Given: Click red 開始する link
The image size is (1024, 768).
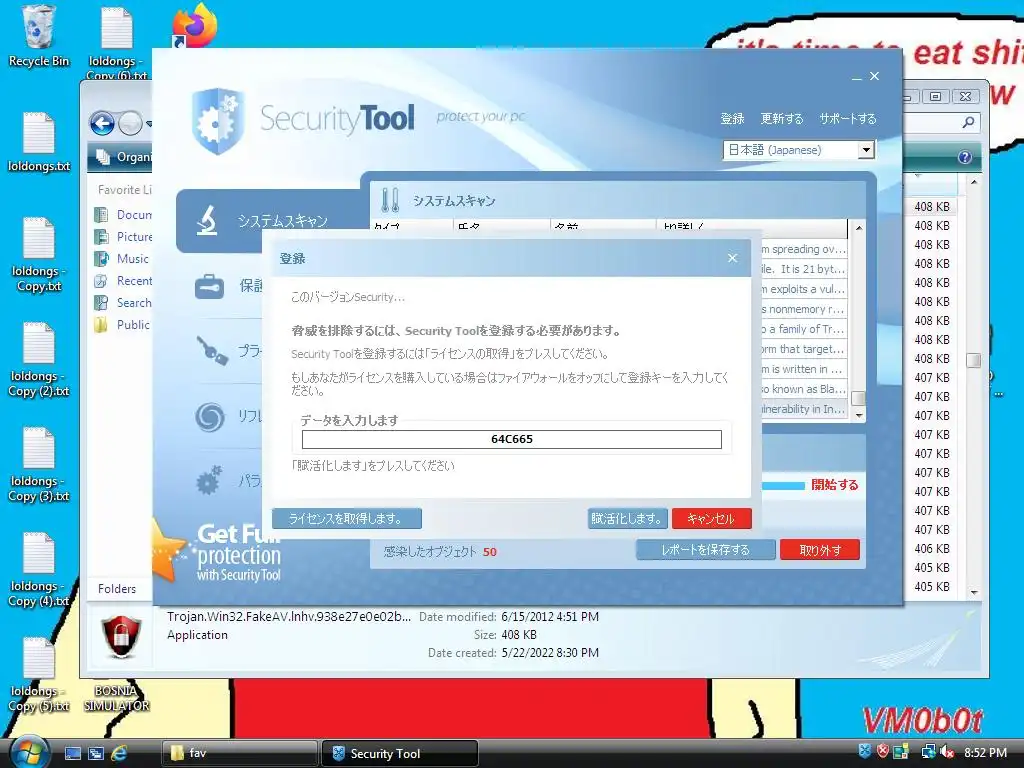Looking at the screenshot, I should click(x=835, y=485).
